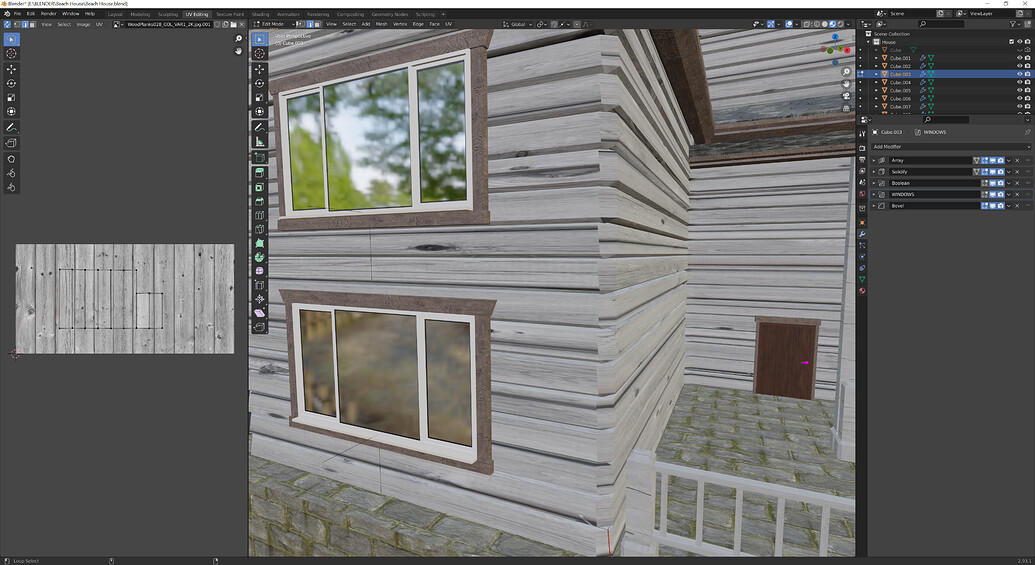1035x565 pixels.
Task: Toggle the Bevel modifier's render visibility
Action: point(1001,206)
